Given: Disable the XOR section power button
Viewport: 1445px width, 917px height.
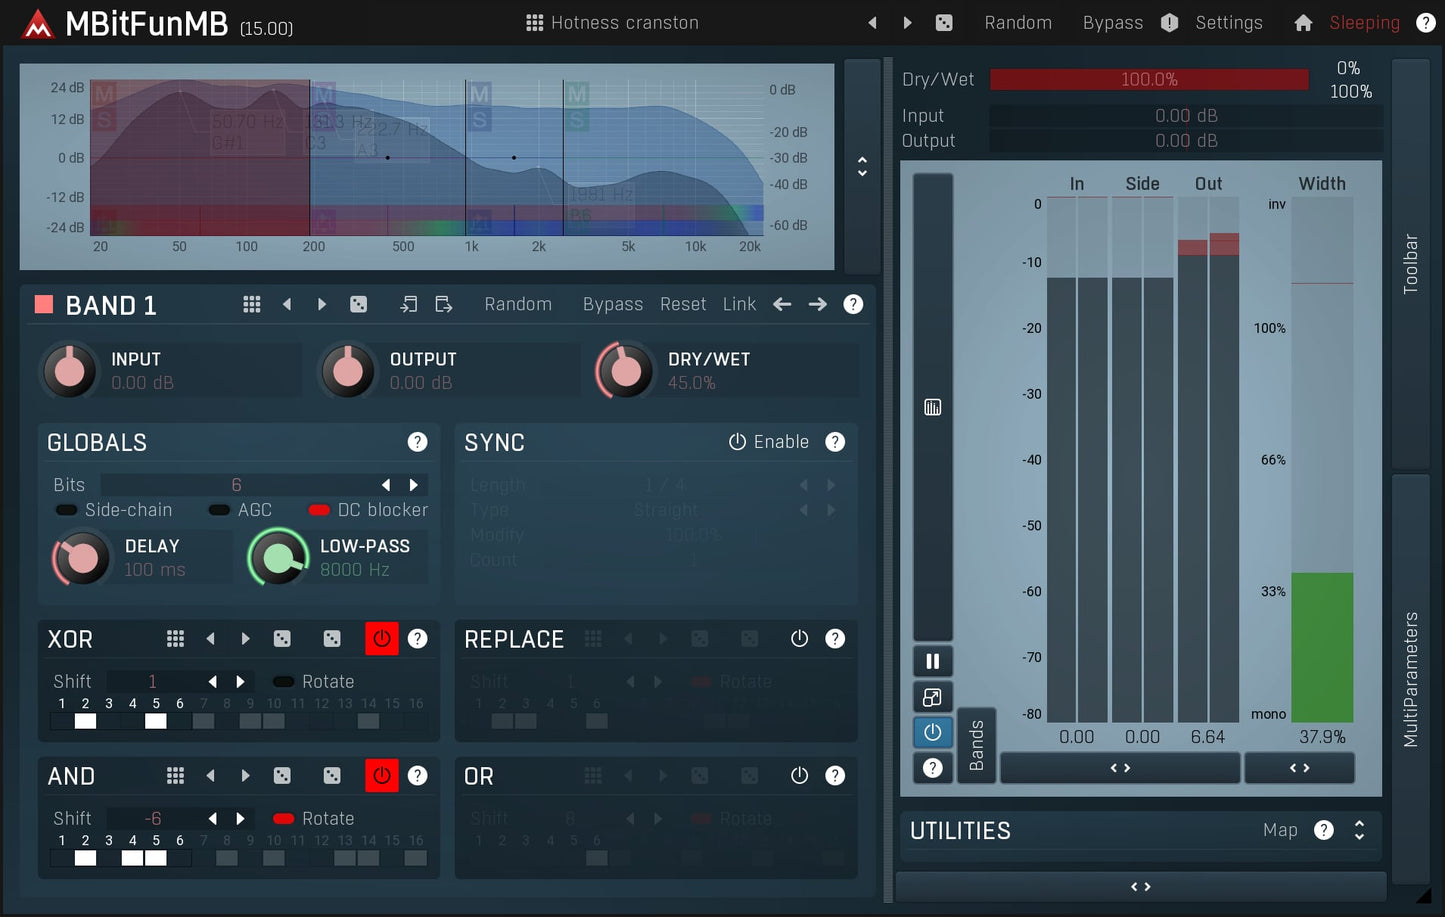Looking at the screenshot, I should coord(381,639).
